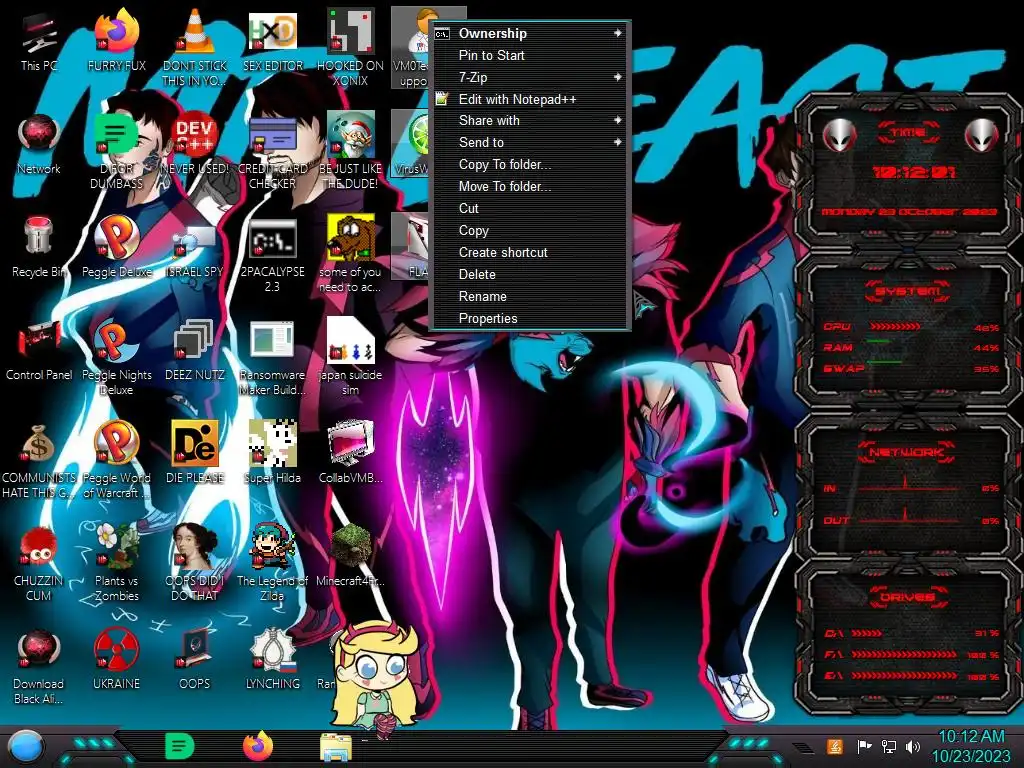This screenshot has height=768, width=1024.
Task: Select the some of you need to ac icon
Action: coord(351,254)
